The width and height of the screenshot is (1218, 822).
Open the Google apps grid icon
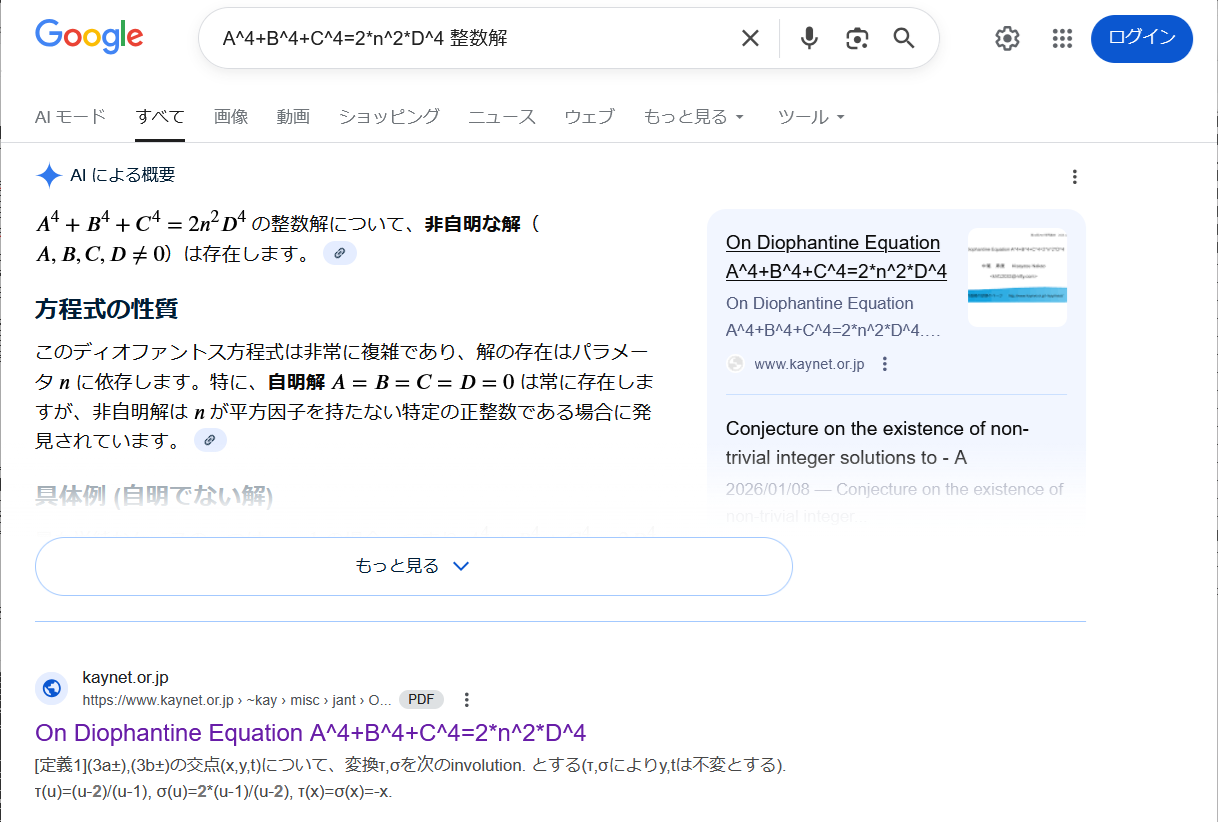point(1062,38)
